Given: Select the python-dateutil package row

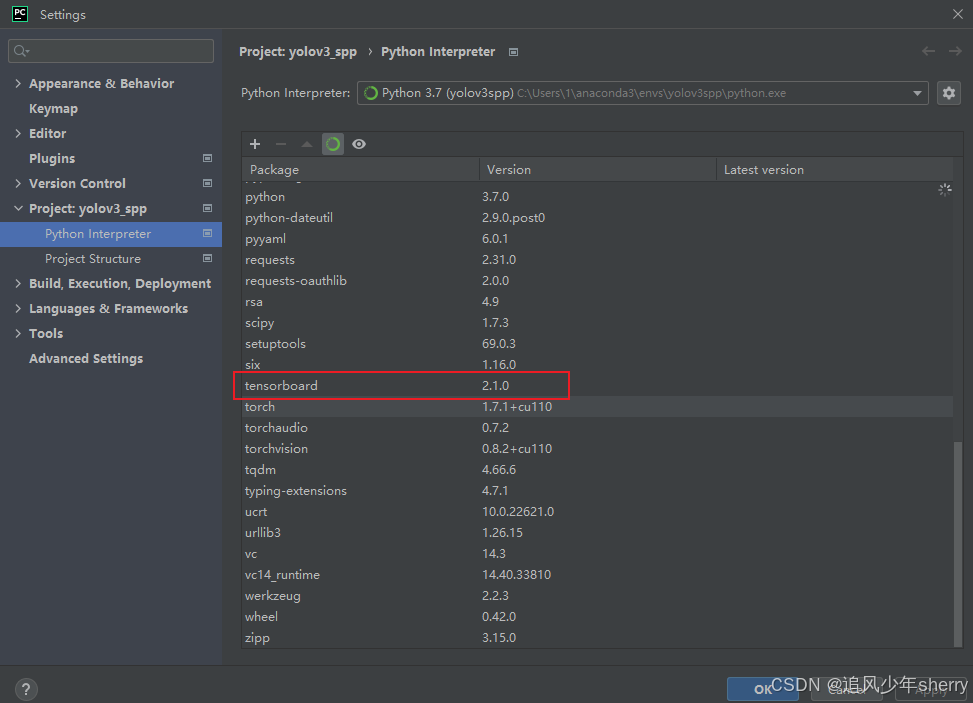Looking at the screenshot, I should pyautogui.click(x=598, y=218).
